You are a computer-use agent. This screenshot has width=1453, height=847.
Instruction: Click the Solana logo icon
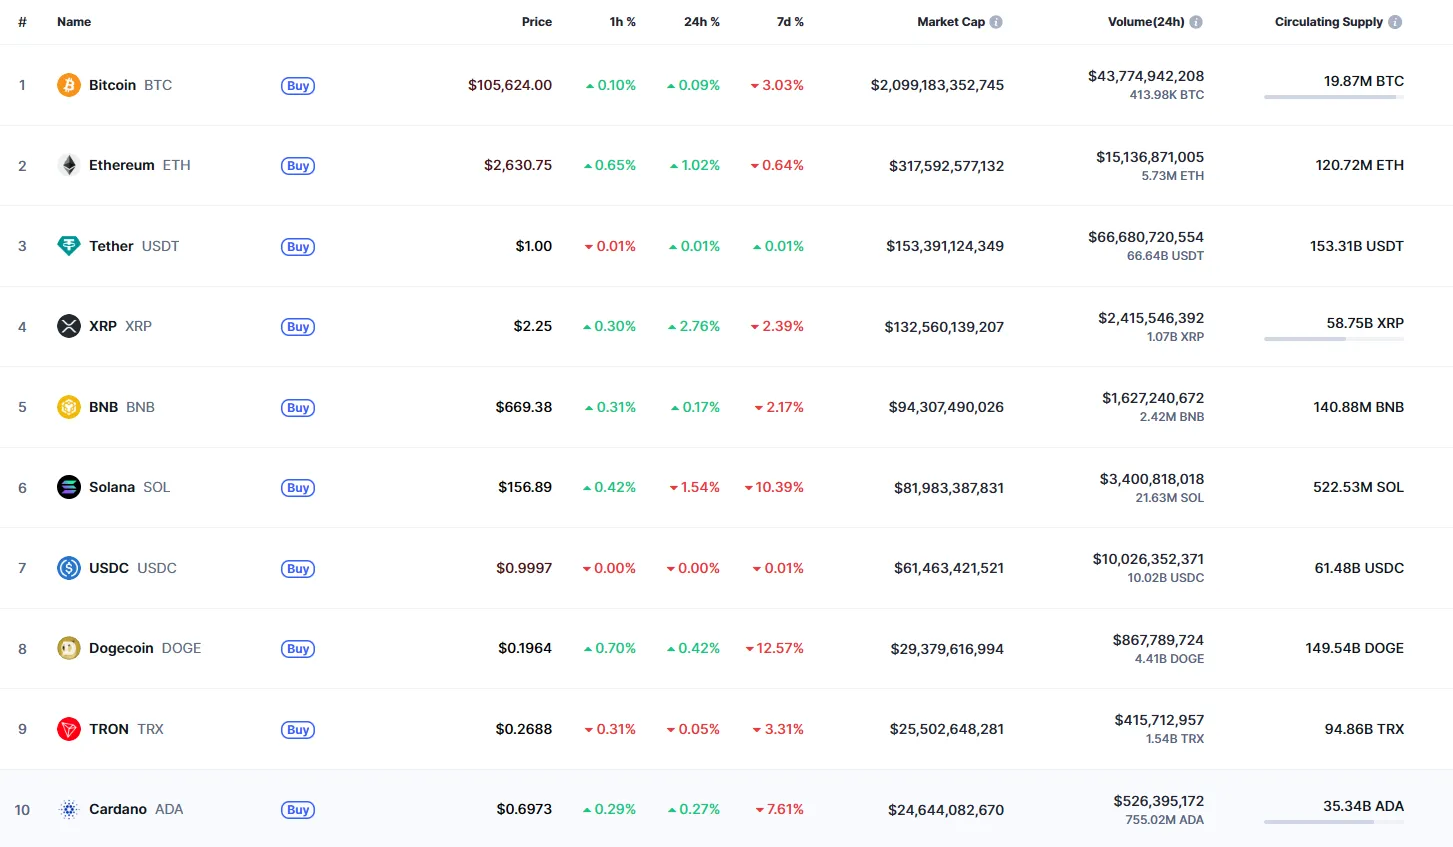(68, 487)
